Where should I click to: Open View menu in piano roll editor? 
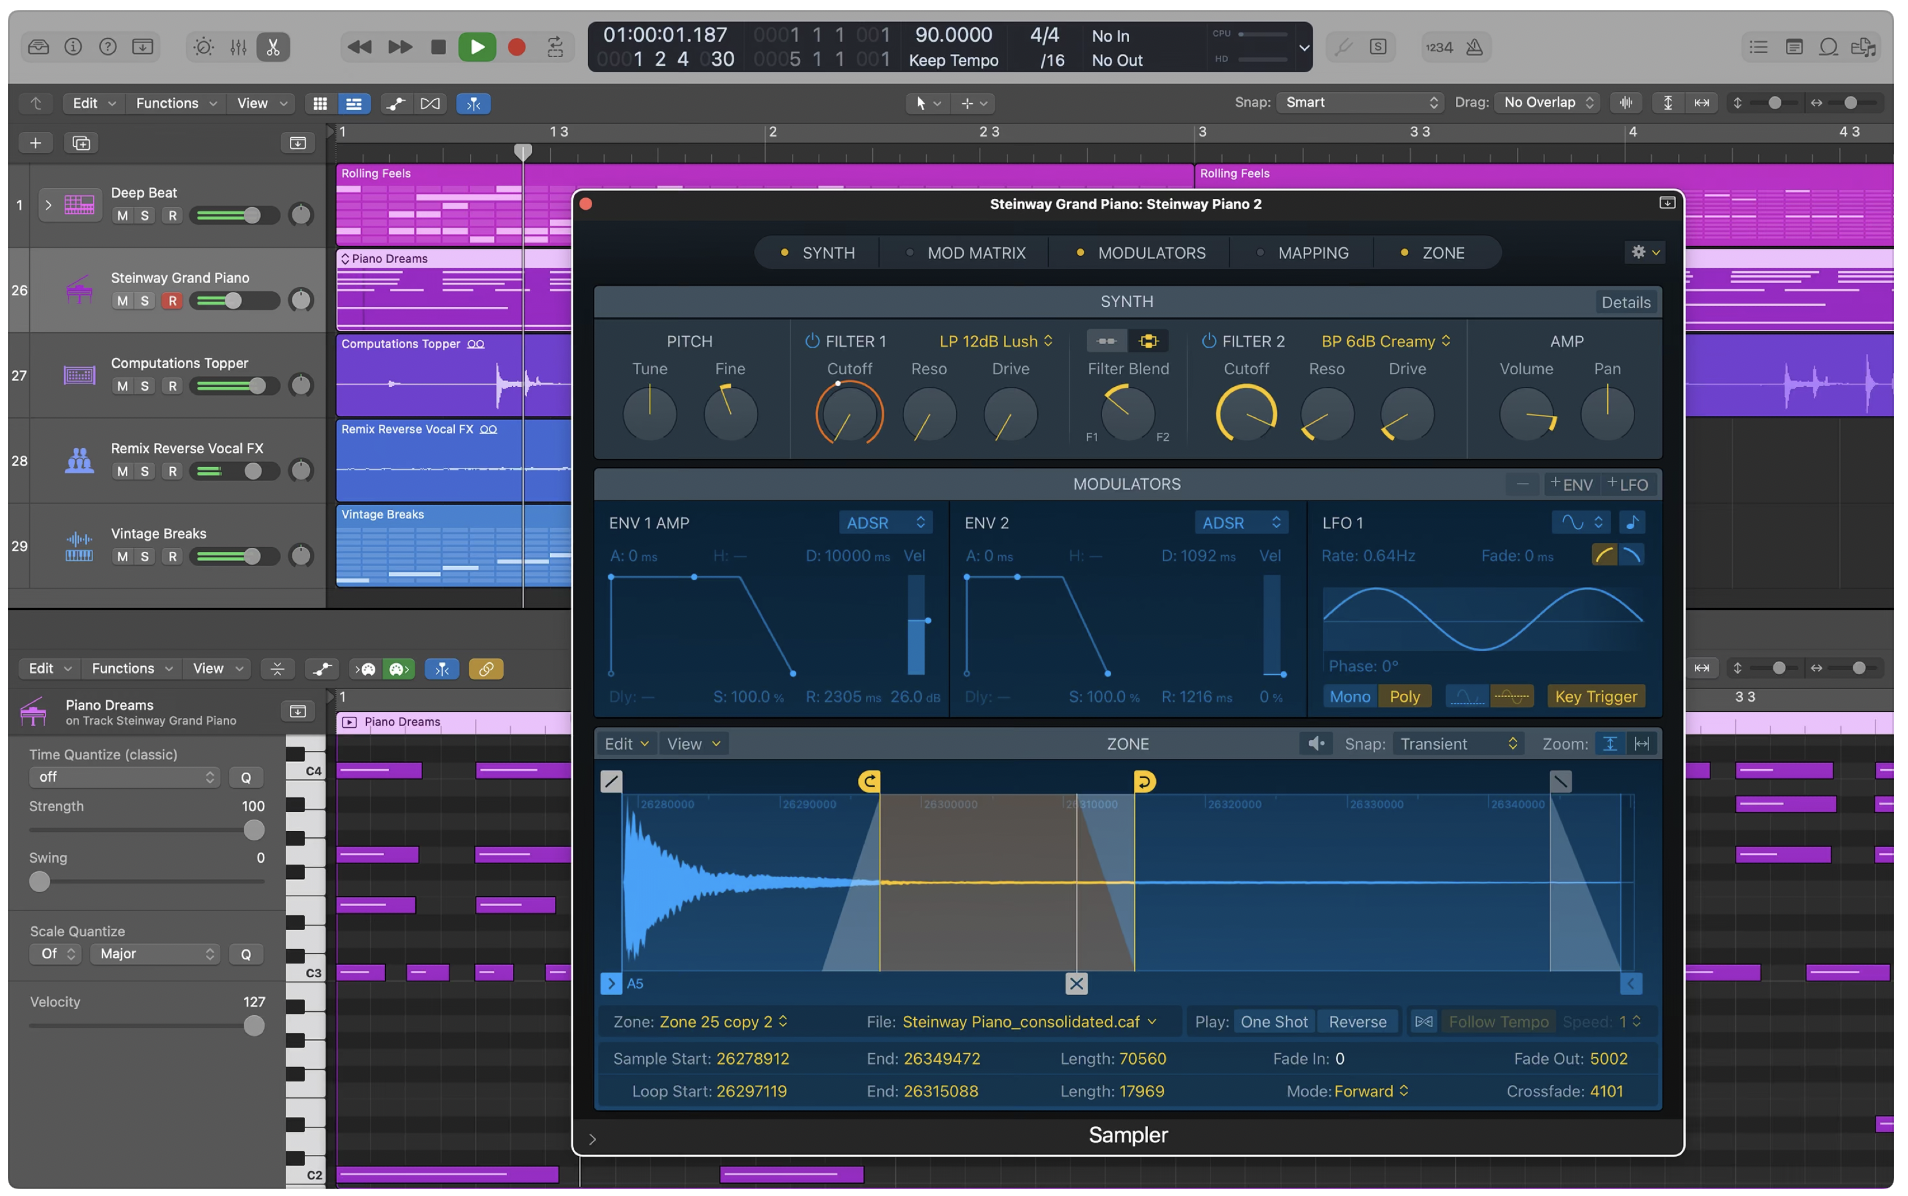217,669
